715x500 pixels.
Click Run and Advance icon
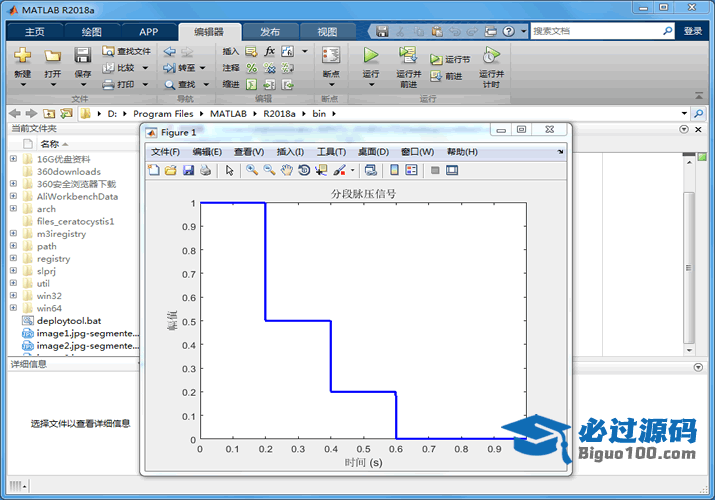[408, 55]
